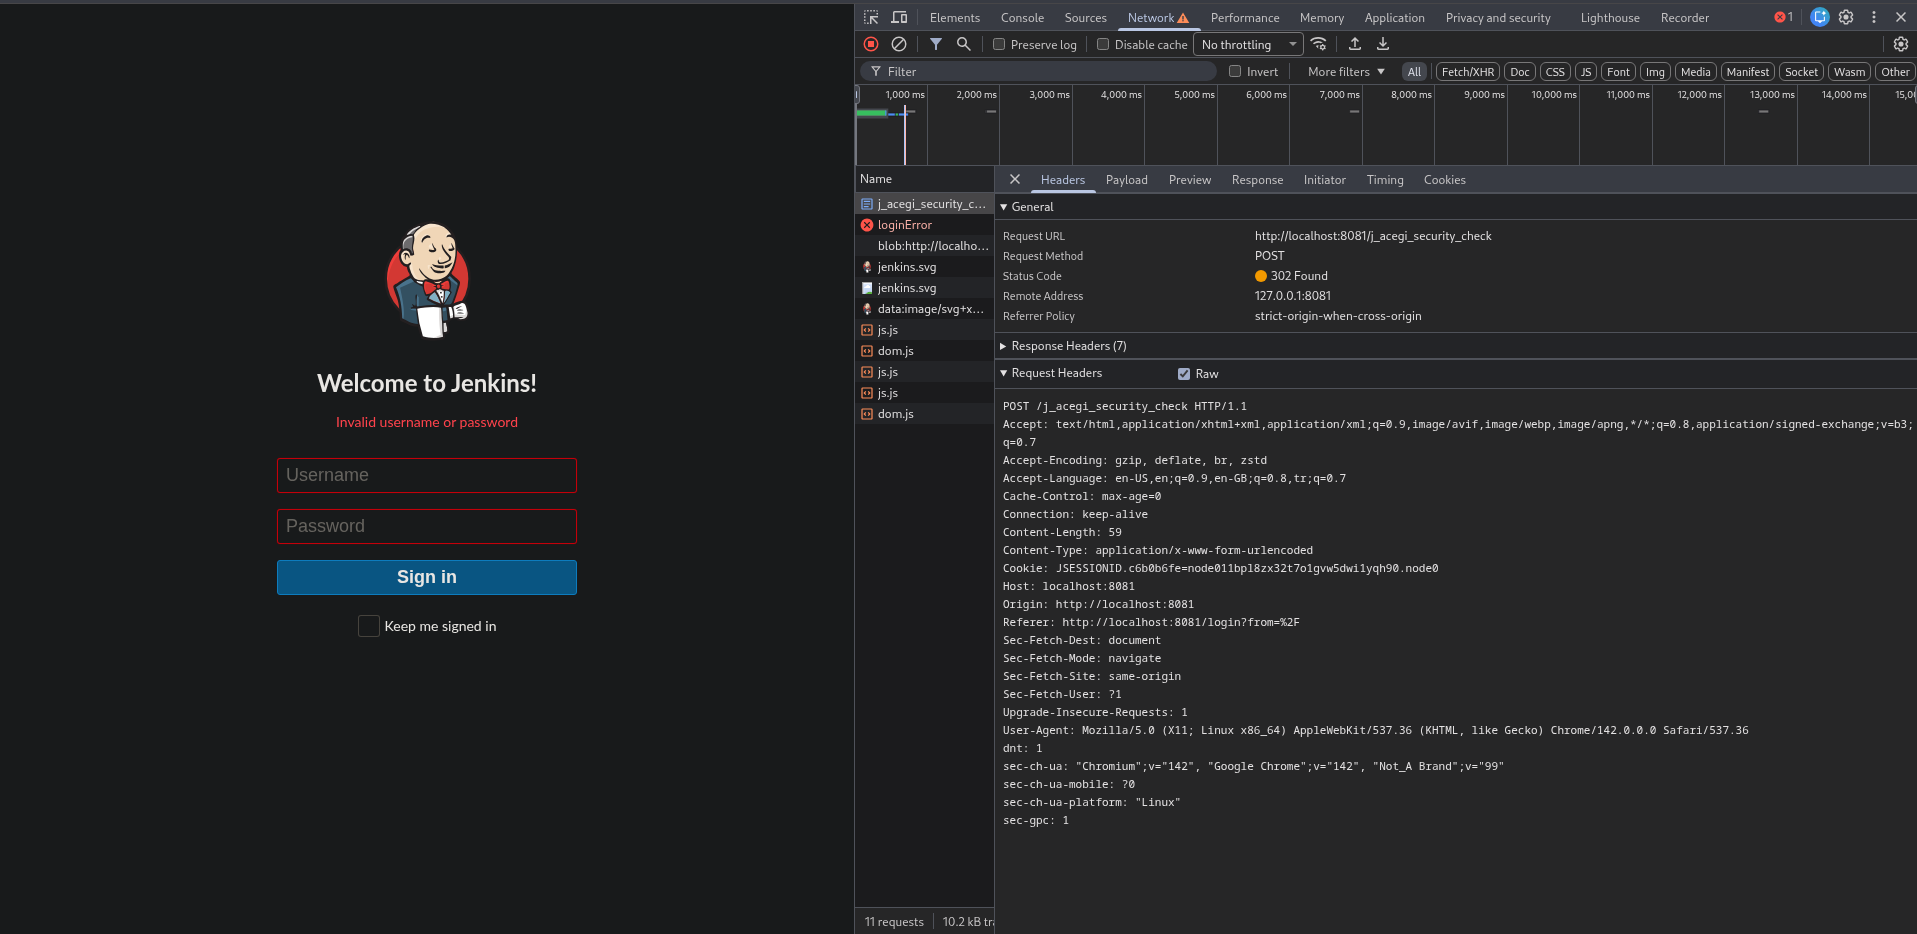Viewport: 1917px width, 934px height.
Task: Toggle the Fetch/XHR filter
Action: coord(1468,72)
